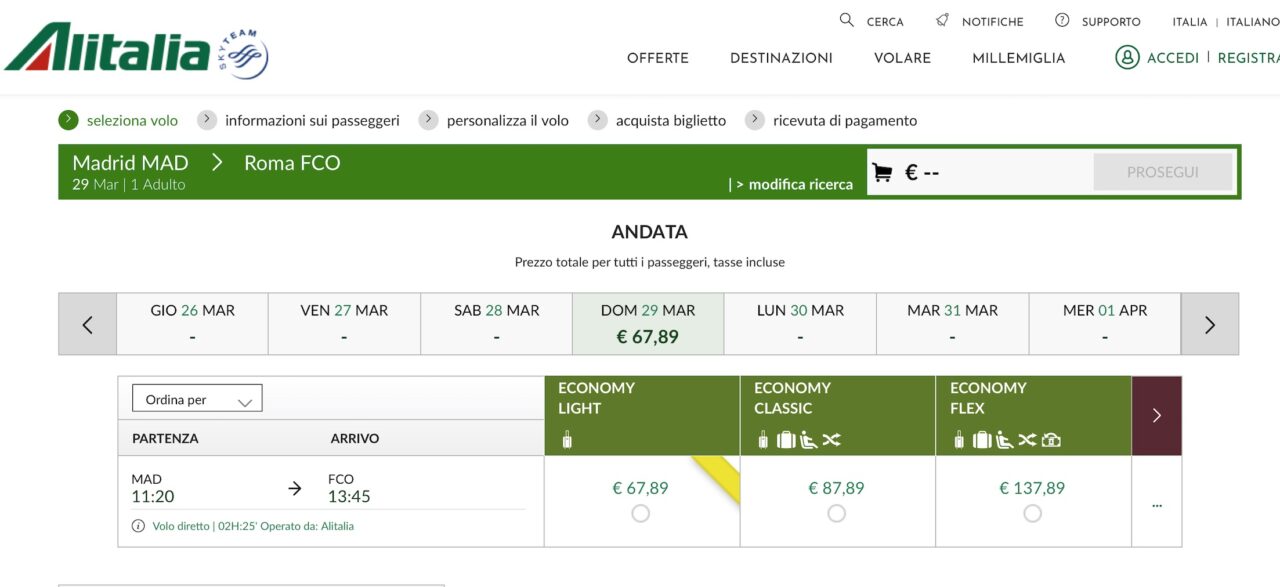Screen dimensions: 1280x587
Task: Show more fare classes with right chevron
Action: pos(1157,415)
